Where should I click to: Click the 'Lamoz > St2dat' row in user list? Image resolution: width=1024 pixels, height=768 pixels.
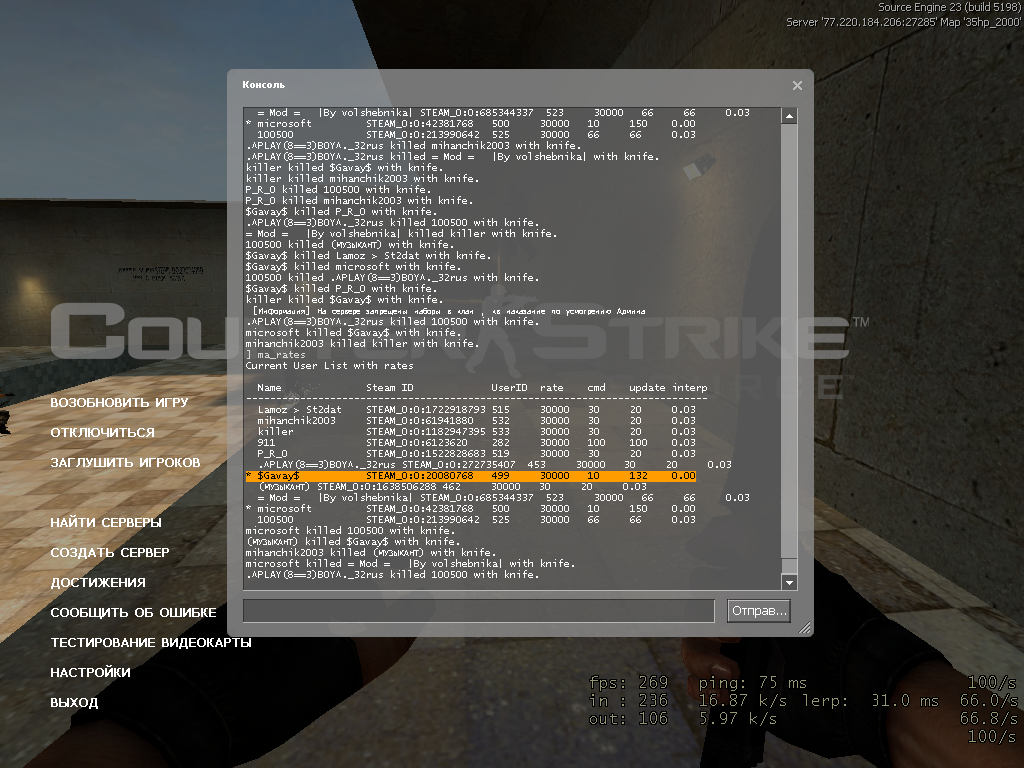(477, 409)
